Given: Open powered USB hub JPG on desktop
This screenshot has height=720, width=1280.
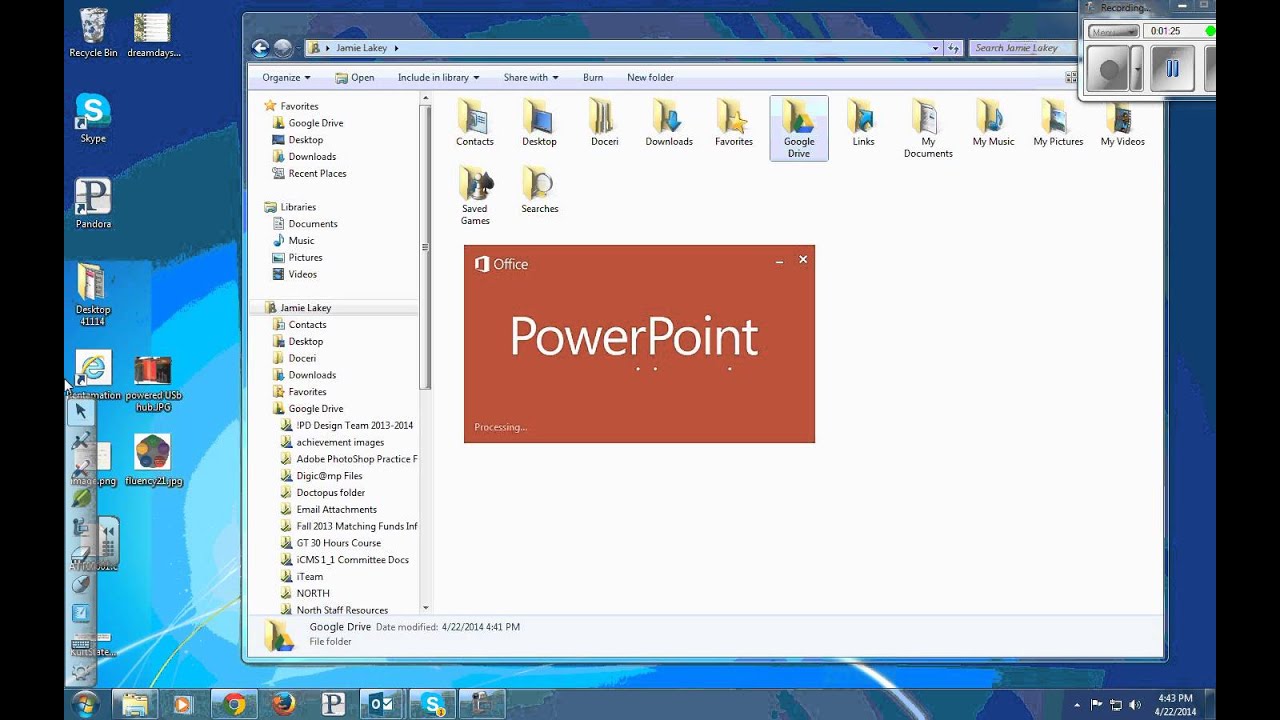Looking at the screenshot, I should 153,384.
